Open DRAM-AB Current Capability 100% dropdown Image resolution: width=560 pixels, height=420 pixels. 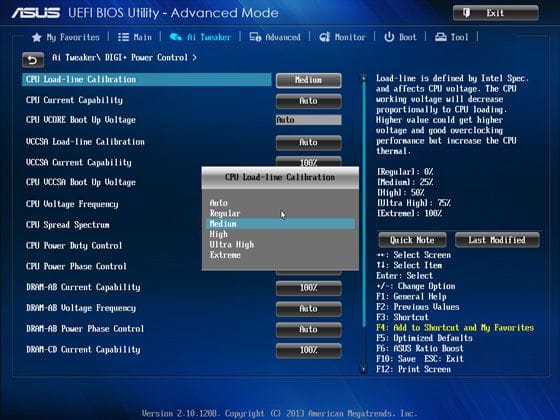pos(309,288)
